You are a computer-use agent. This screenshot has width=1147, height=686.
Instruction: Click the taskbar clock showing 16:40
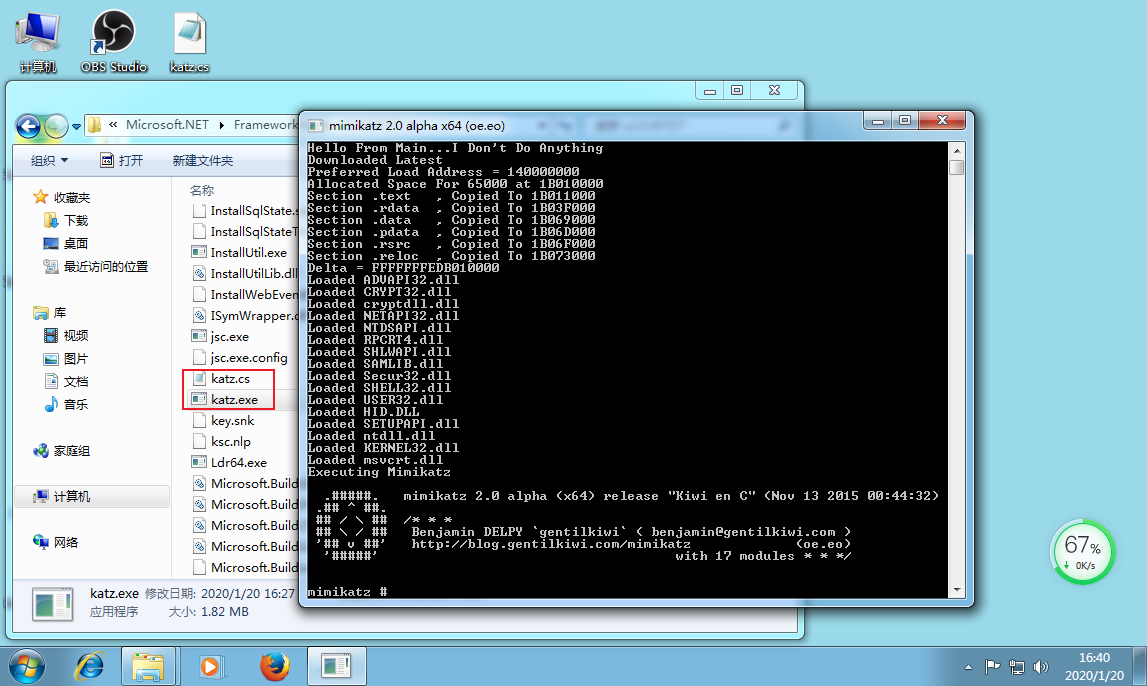point(1094,666)
